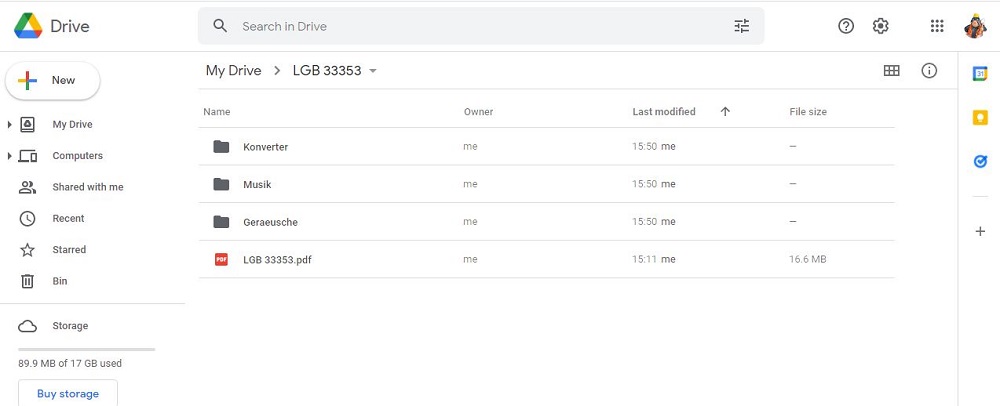This screenshot has height=406, width=1000.
Task: Click the Recent clock icon
Action: (27, 219)
